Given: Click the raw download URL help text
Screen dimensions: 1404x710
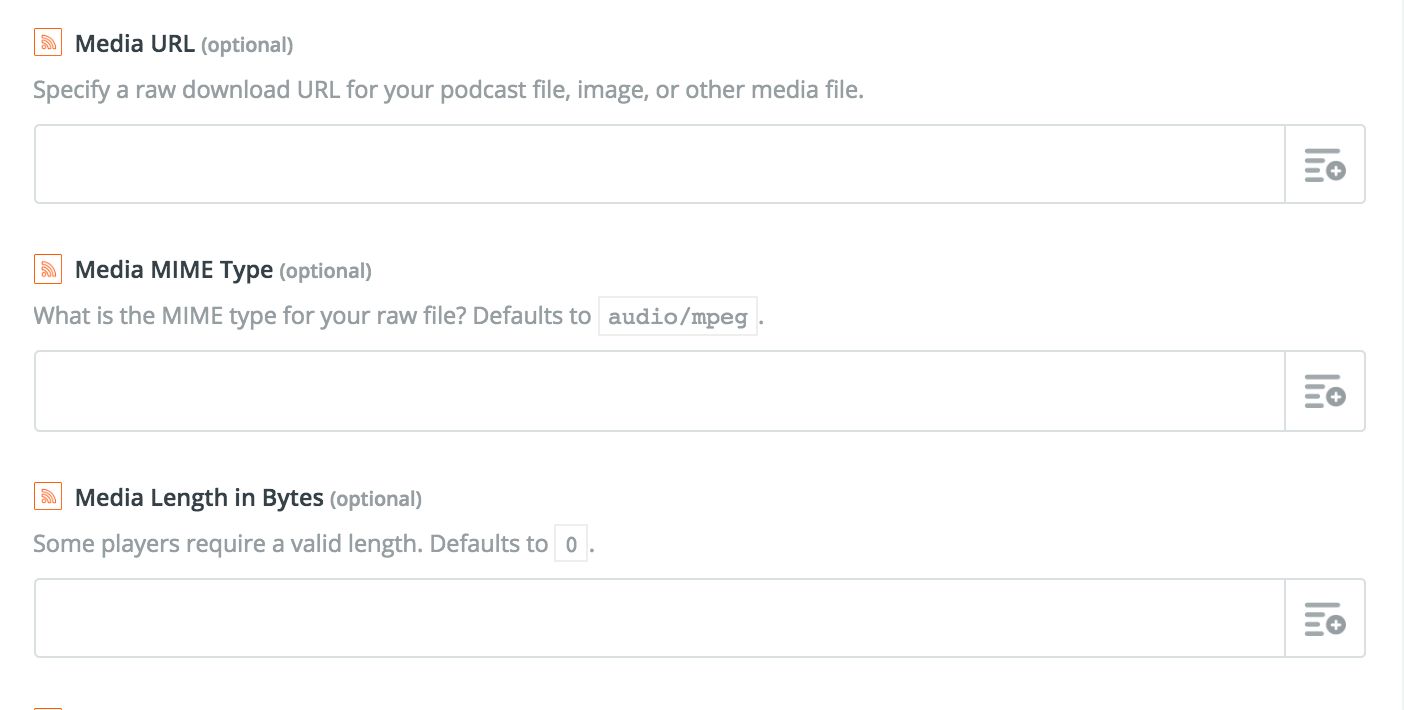Looking at the screenshot, I should 448,90.
